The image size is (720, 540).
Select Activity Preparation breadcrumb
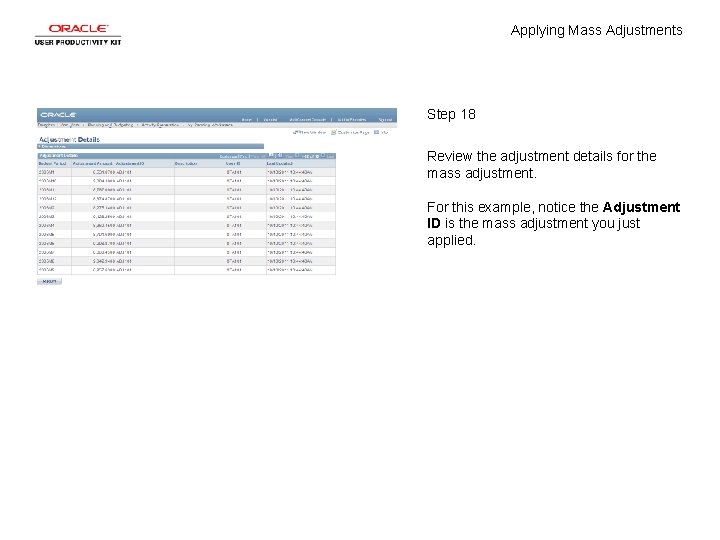pyautogui.click(x=160, y=125)
